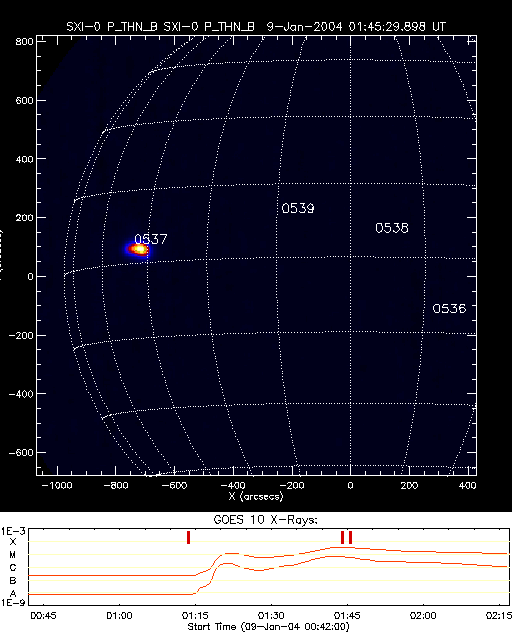The image size is (512, 640).
Task: Click the 0536 active region label
Action: (x=449, y=309)
